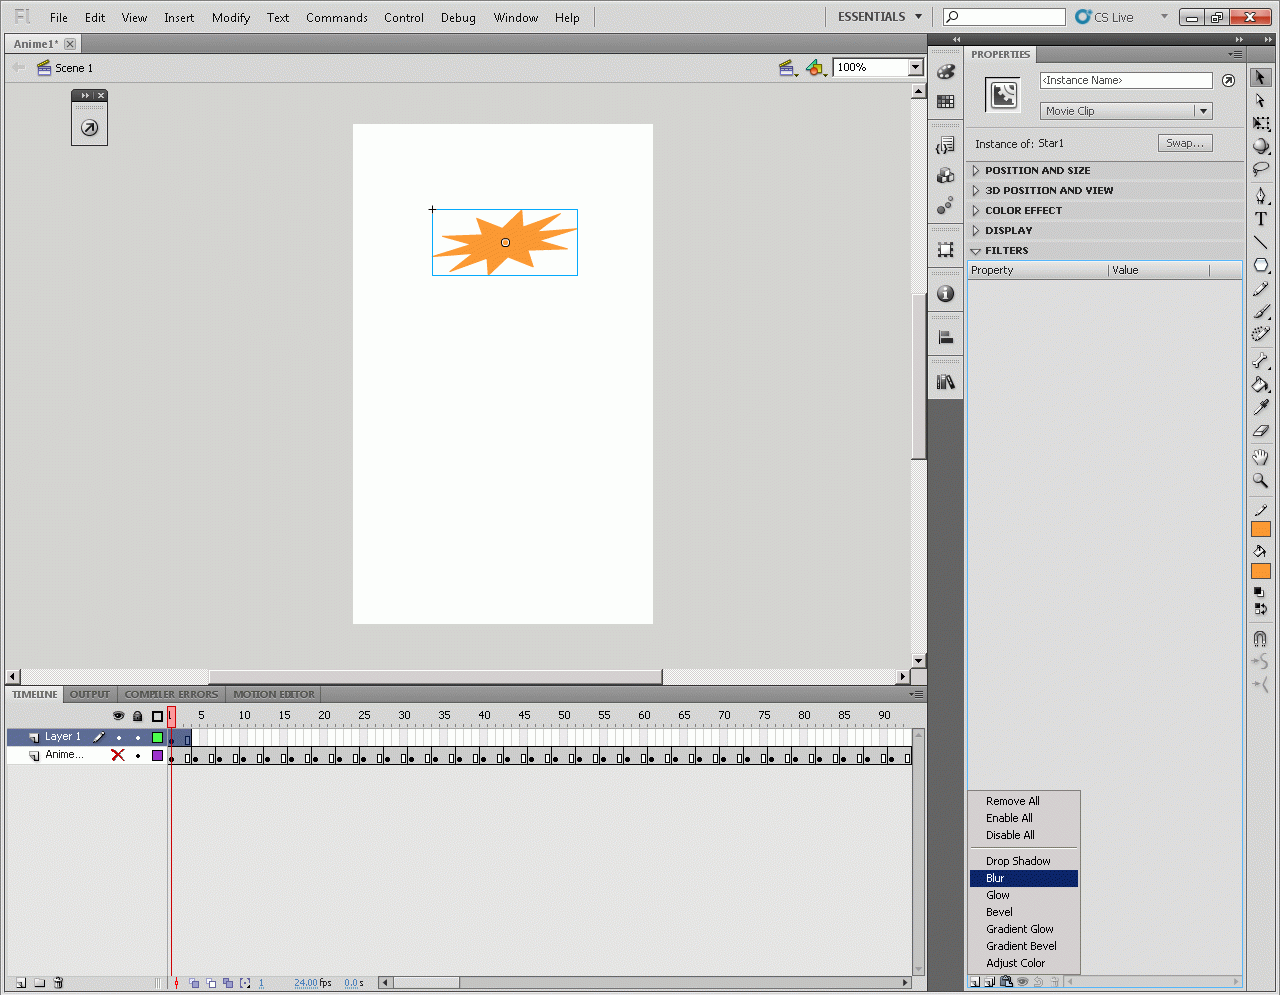Click the Swap... button
Viewport: 1280px width, 995px height.
coord(1185,143)
